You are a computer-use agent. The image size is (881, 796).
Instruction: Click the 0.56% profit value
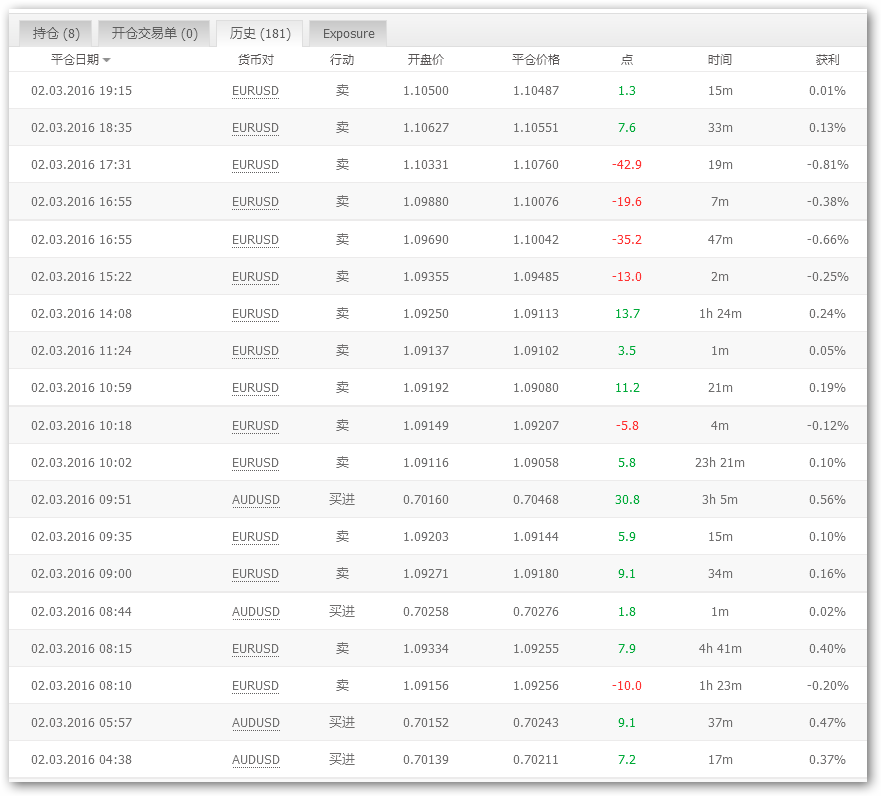click(827, 500)
